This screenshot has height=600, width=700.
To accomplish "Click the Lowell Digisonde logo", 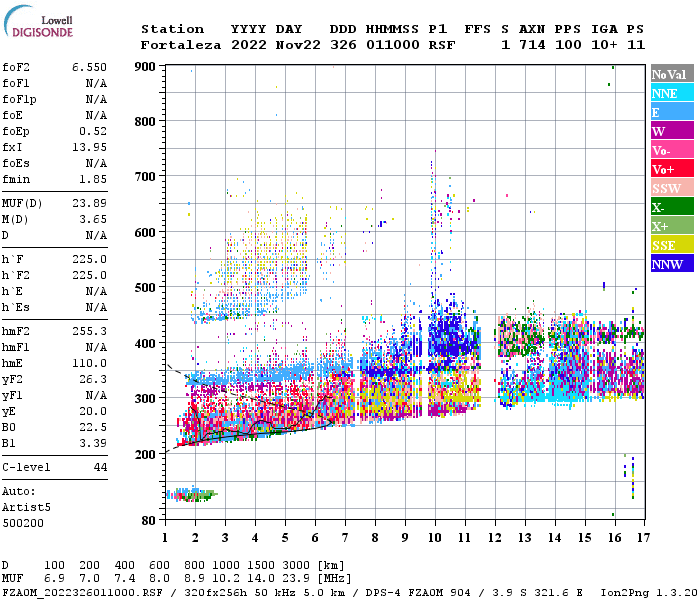I will [x=38, y=22].
